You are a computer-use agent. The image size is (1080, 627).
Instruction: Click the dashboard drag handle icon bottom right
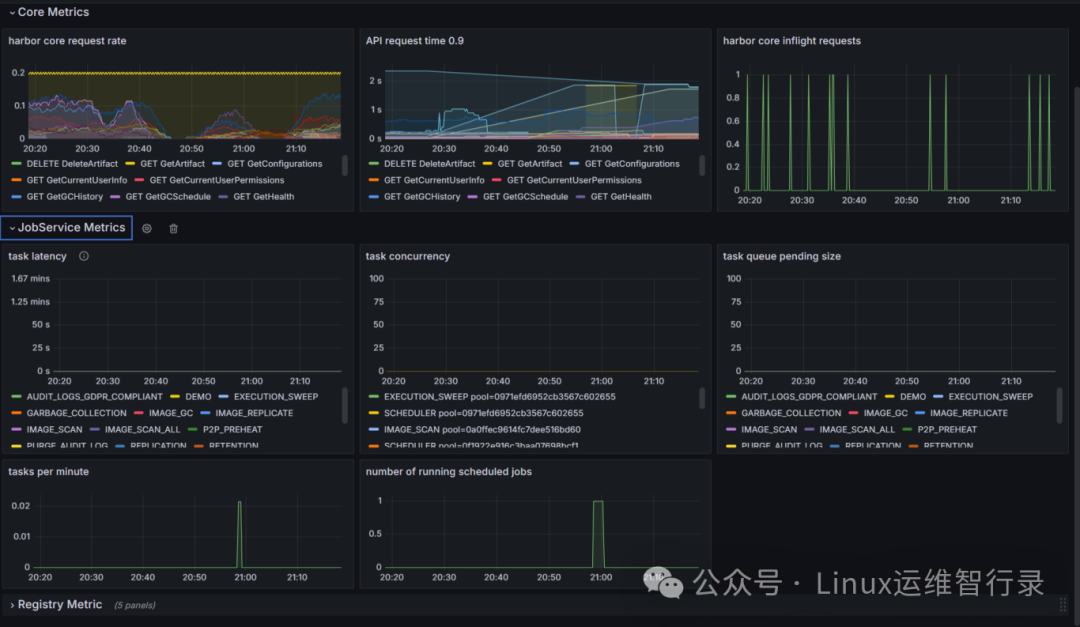(1063, 604)
